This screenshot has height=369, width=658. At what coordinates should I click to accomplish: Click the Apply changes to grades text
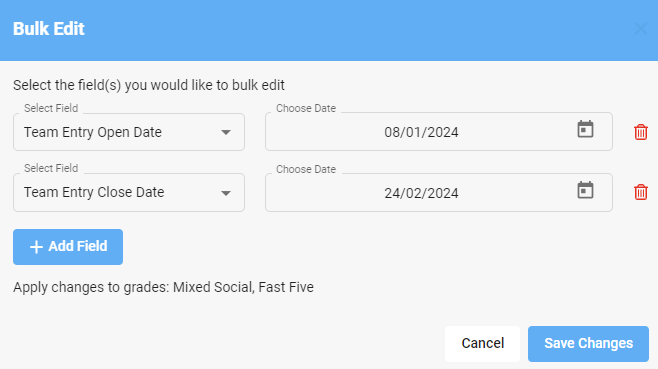point(163,287)
